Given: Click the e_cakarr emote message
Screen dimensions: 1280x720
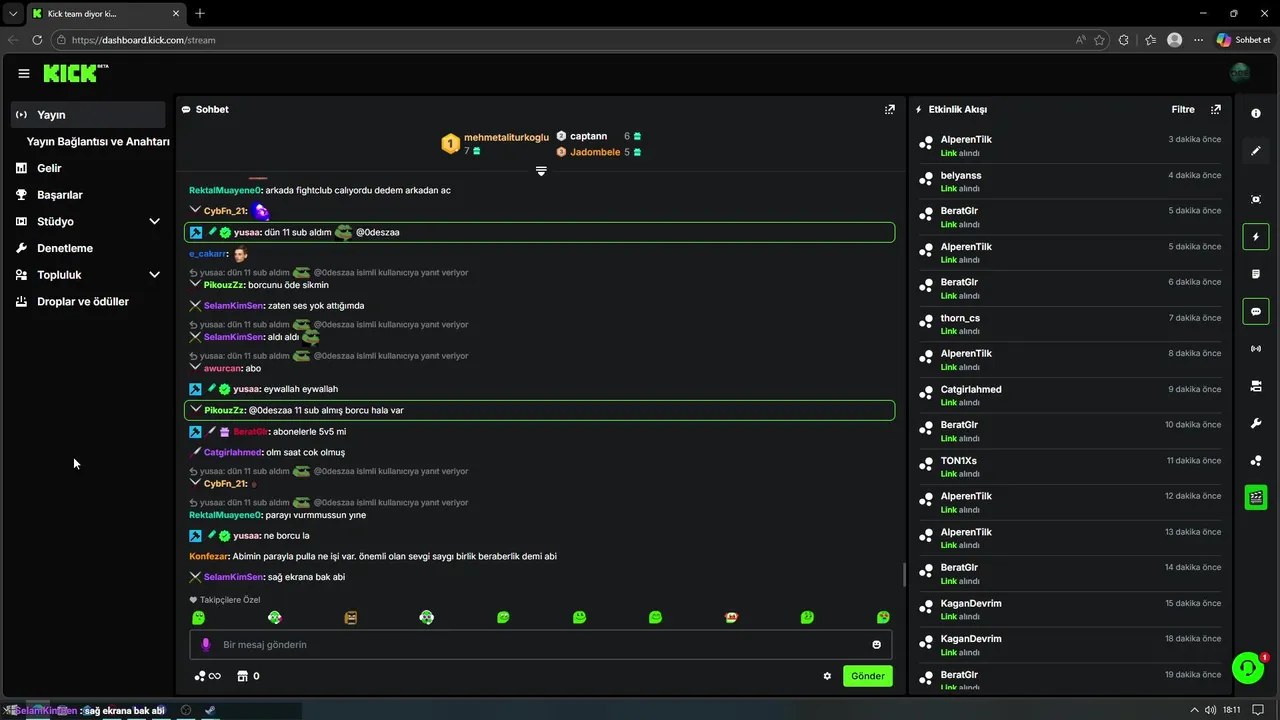Looking at the screenshot, I should tap(240, 253).
